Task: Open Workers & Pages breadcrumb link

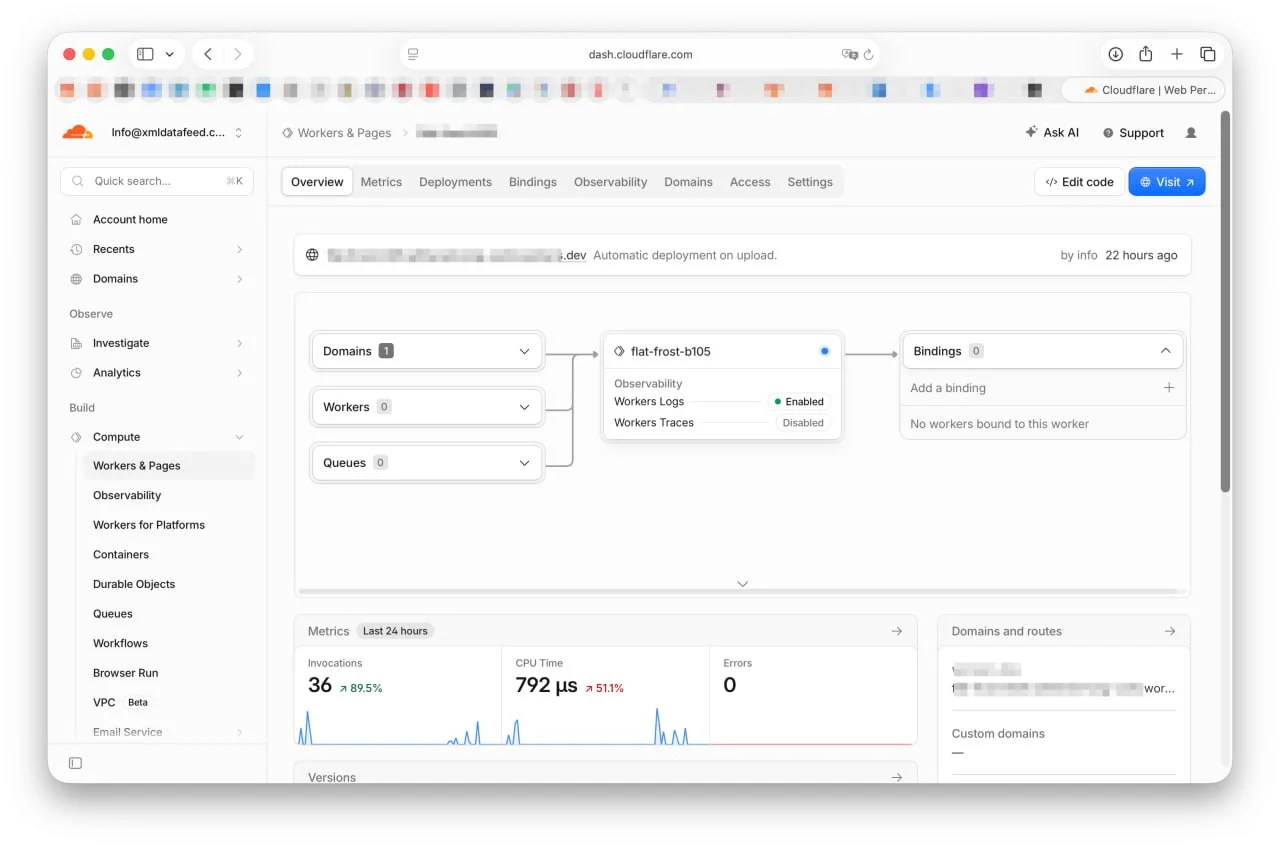Action: point(337,132)
